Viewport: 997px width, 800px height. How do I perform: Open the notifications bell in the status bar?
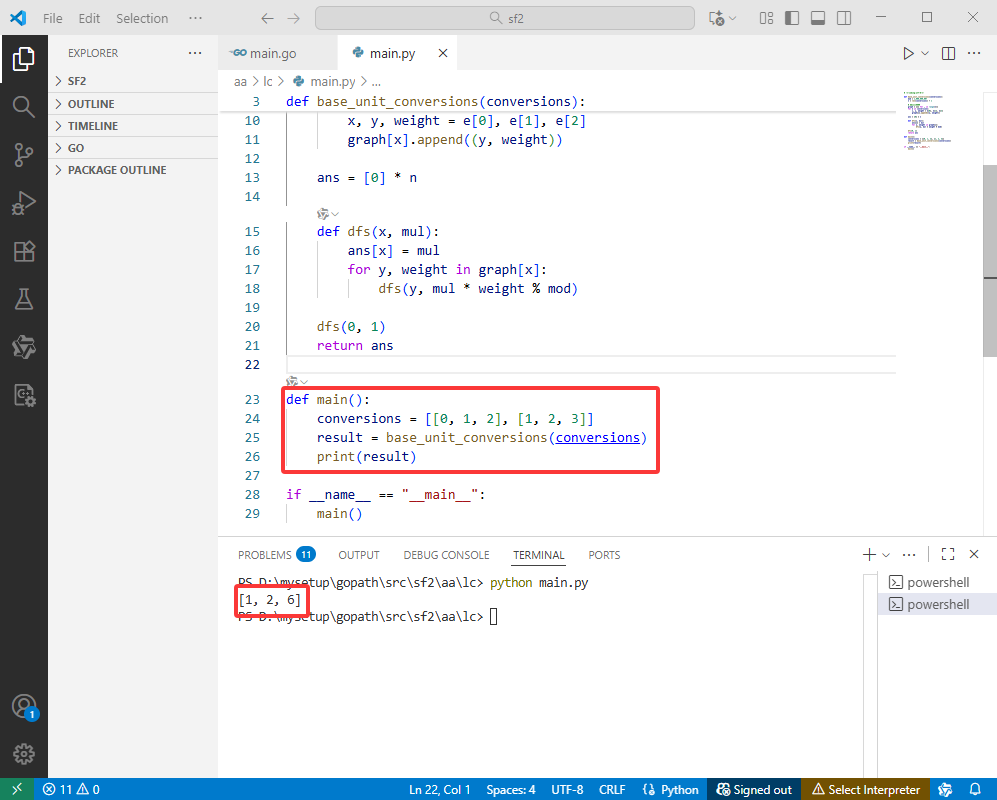tap(975, 789)
